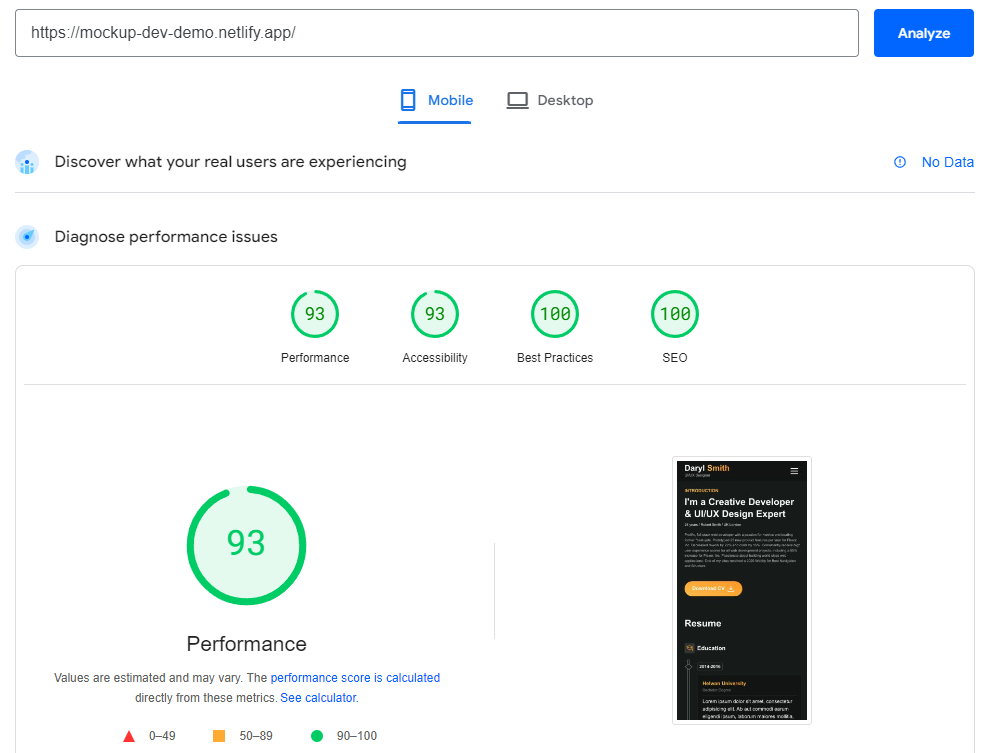
Task: Click the large Performance title text
Action: tap(246, 644)
